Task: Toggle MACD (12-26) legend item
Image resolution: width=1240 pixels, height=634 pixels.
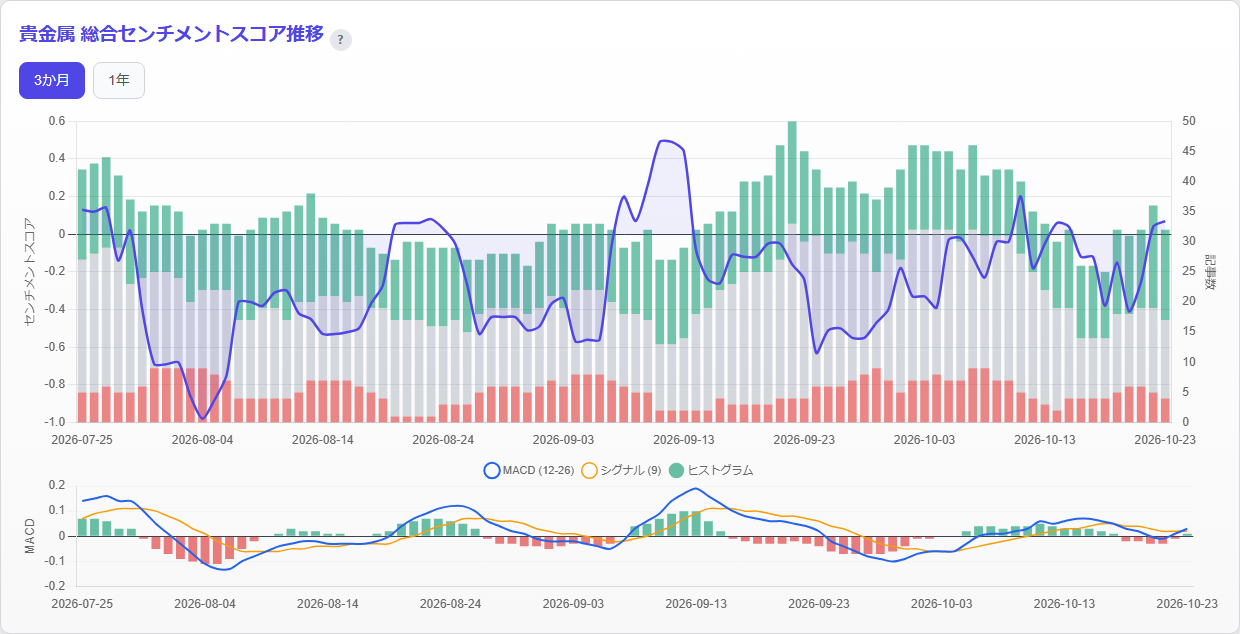Action: 529,470
